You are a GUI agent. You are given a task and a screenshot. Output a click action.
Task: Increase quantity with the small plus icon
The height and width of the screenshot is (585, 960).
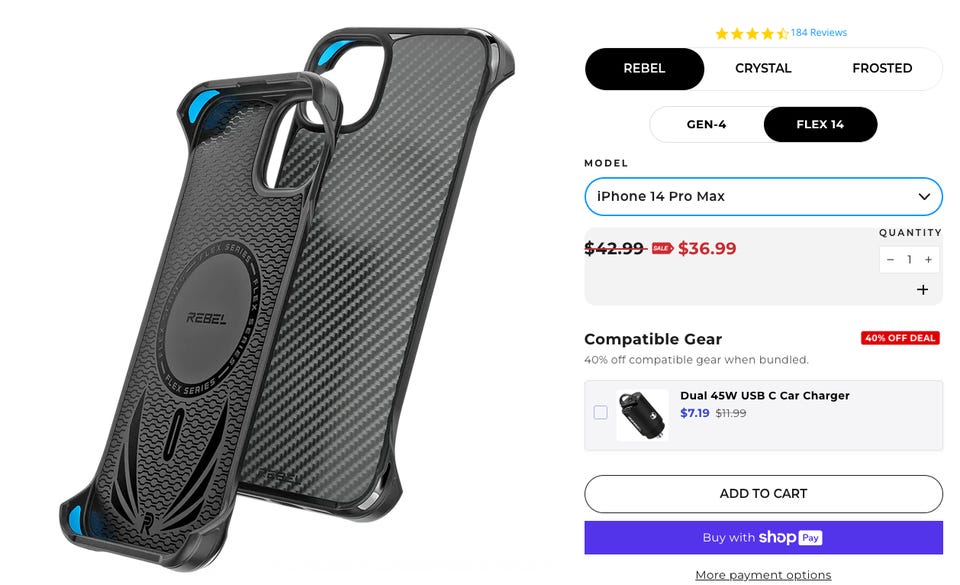tap(928, 259)
